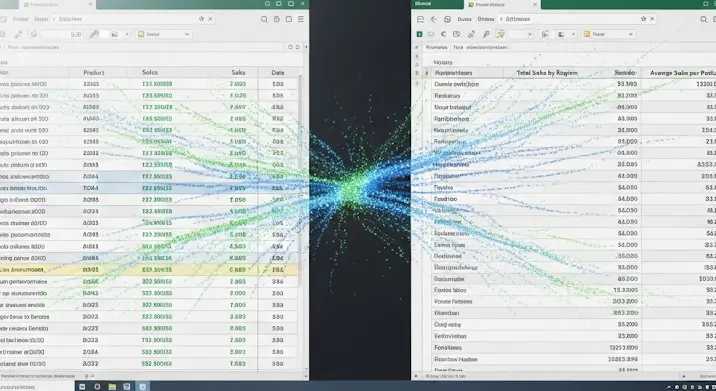716x391 pixels.
Task: Close the right window's document tab
Action: click(535, 4)
